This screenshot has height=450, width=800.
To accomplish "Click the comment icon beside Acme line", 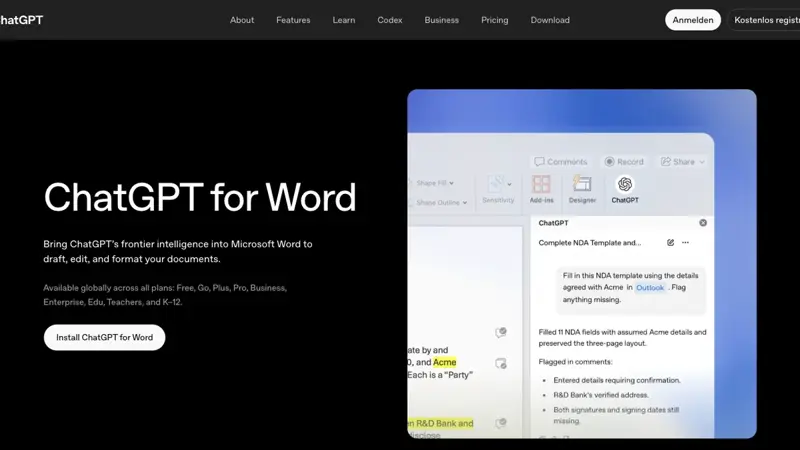I will click(501, 364).
